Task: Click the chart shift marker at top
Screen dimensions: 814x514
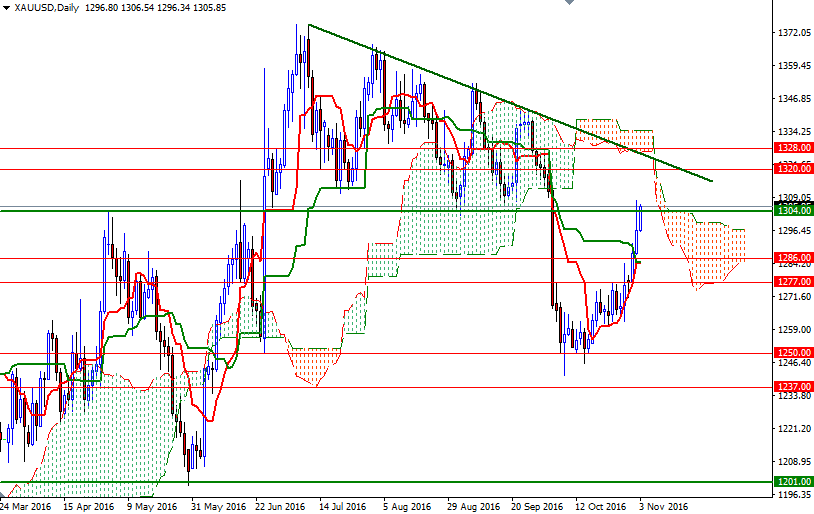Action: 569,2
